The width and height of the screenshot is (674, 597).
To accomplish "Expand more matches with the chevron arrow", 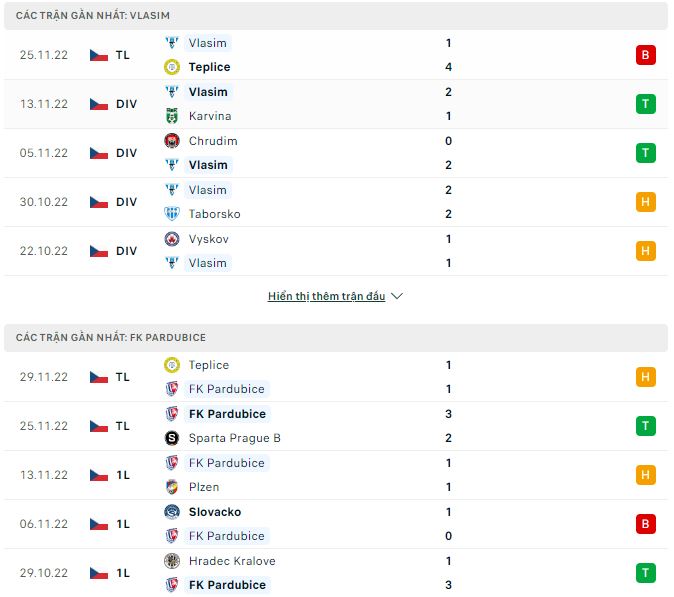I will [397, 296].
